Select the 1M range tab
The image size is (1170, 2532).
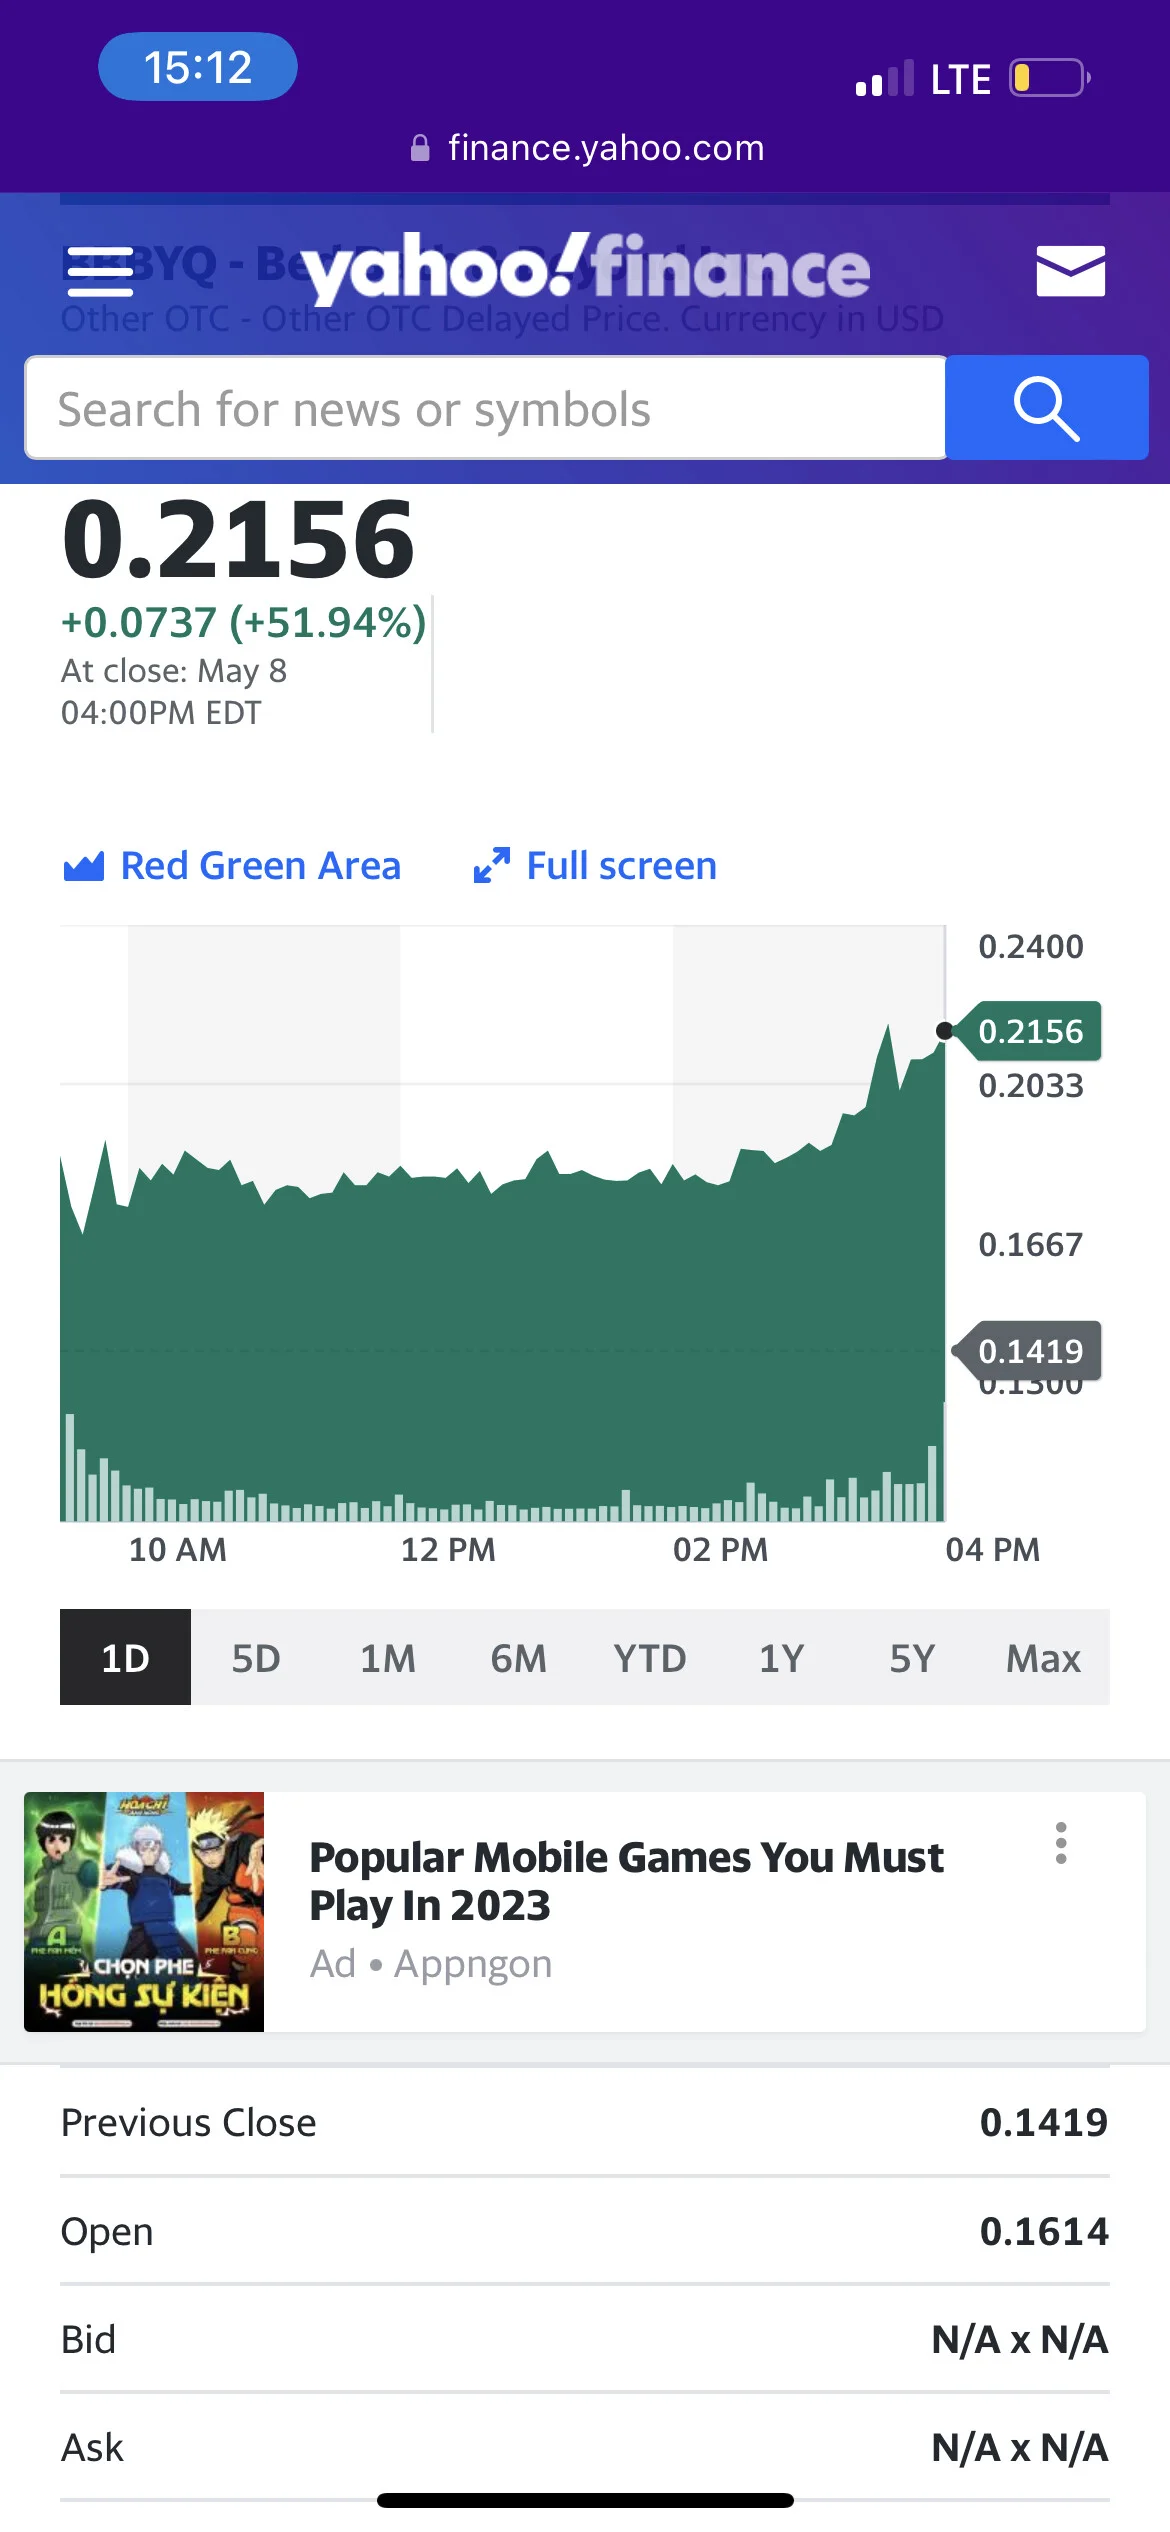pos(387,1657)
